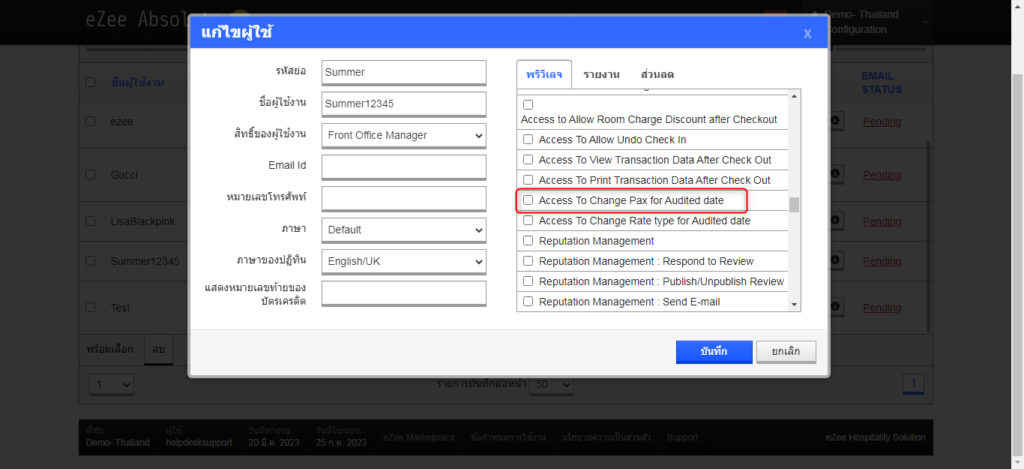Viewport: 1024px width, 469px height.
Task: Check Reputation Management : Send E-mail
Action: coord(528,302)
